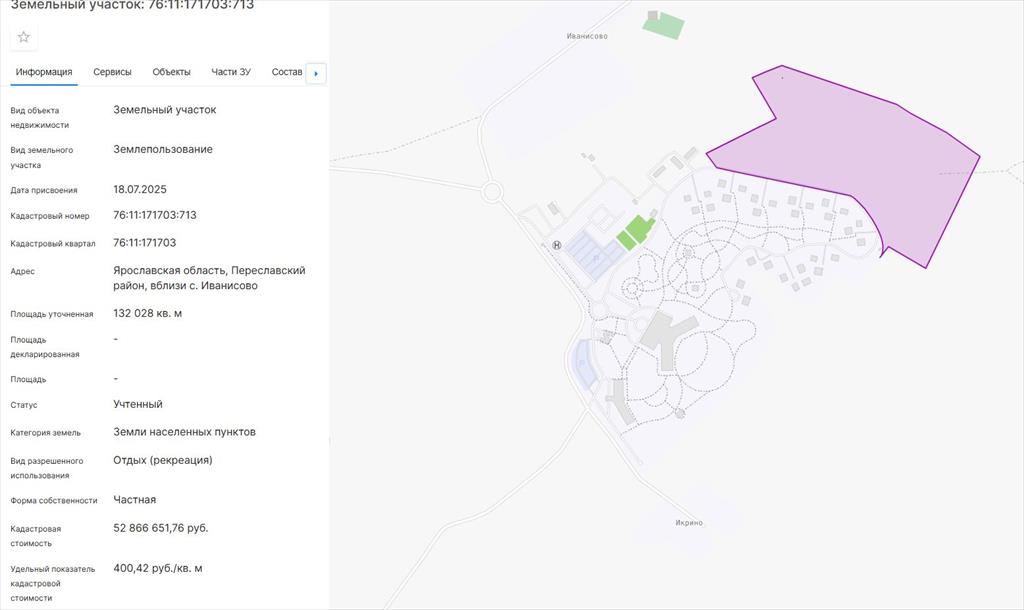Click the small blue parking area on the southwest road
Image resolution: width=1024 pixels, height=610 pixels.
[x=583, y=362]
